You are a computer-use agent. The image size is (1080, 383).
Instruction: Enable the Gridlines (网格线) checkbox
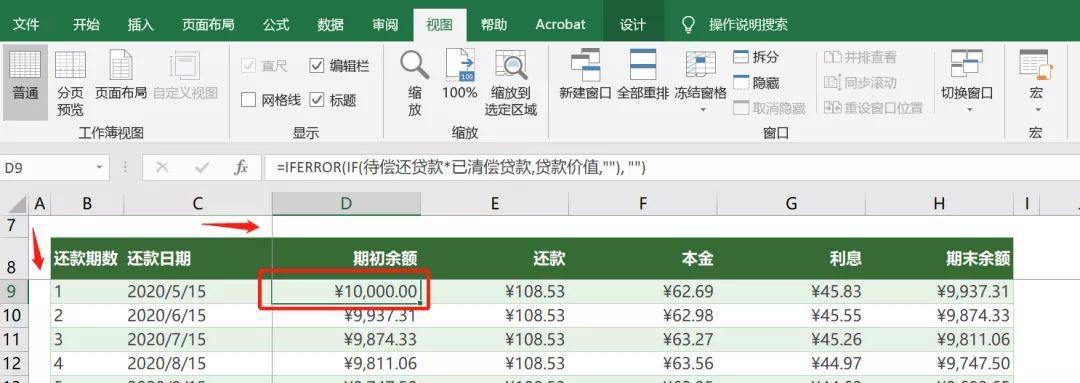249,101
